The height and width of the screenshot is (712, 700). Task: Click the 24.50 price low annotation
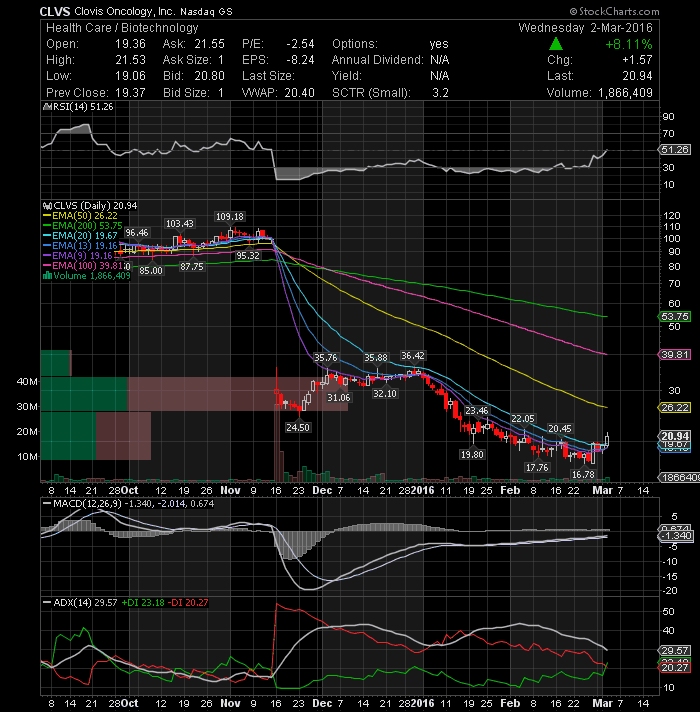pos(298,427)
